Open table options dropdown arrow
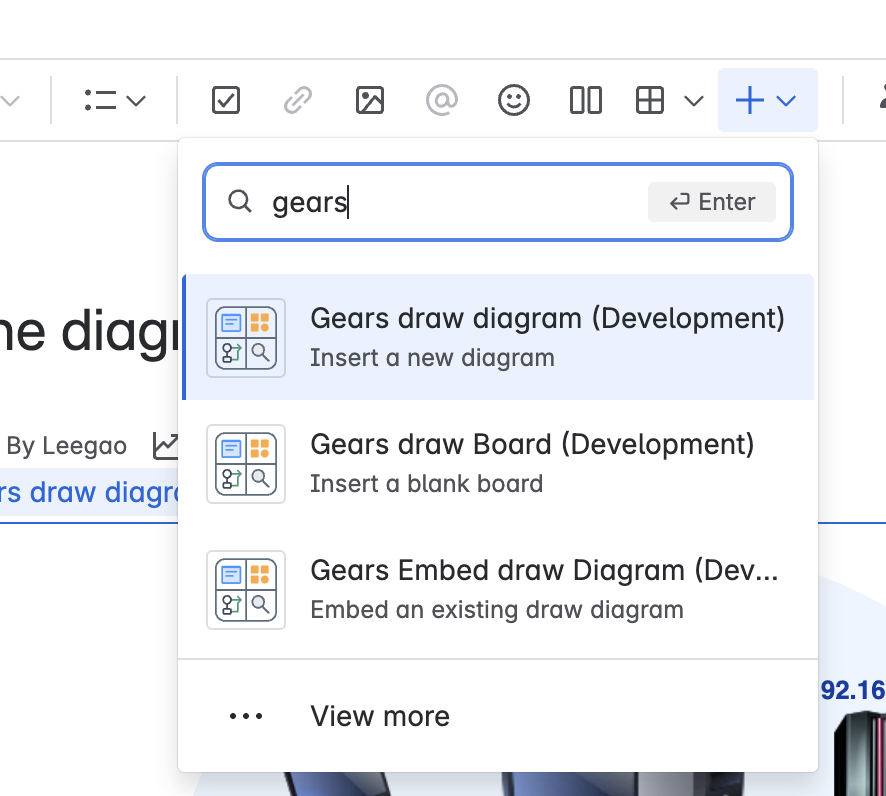Screen dimensions: 886x796 [x=694, y=101]
